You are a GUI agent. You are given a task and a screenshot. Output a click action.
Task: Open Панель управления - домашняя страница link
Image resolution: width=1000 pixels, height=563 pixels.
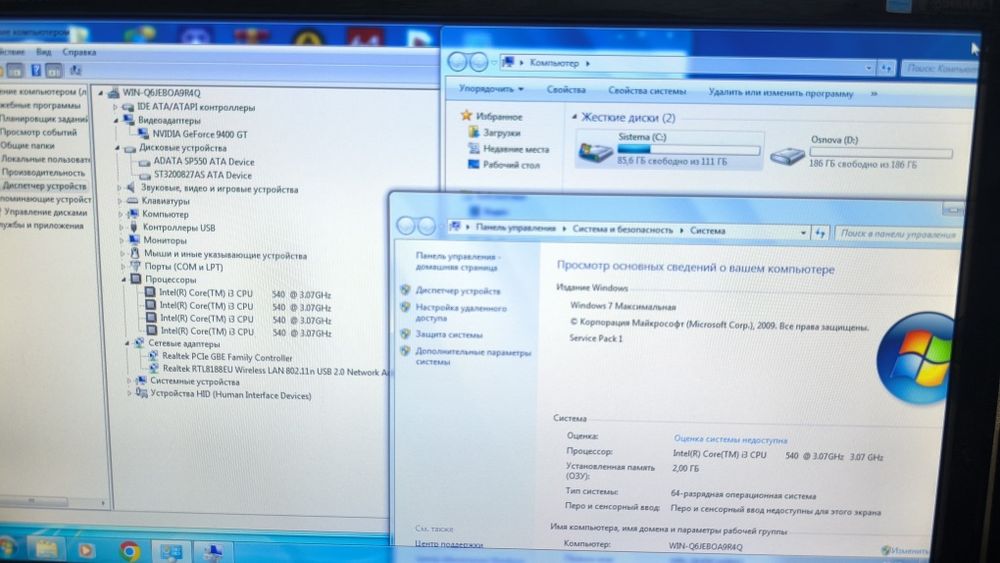coord(458,261)
